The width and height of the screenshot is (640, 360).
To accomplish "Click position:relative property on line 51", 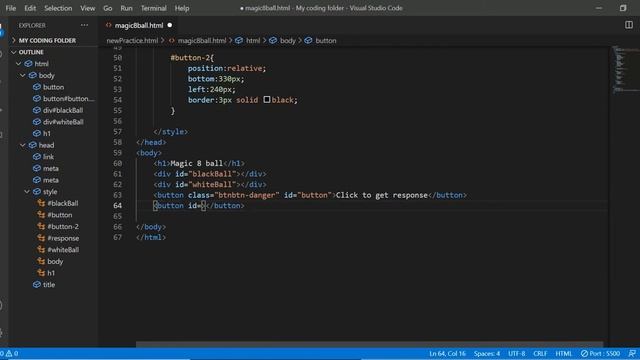I will click(227, 68).
